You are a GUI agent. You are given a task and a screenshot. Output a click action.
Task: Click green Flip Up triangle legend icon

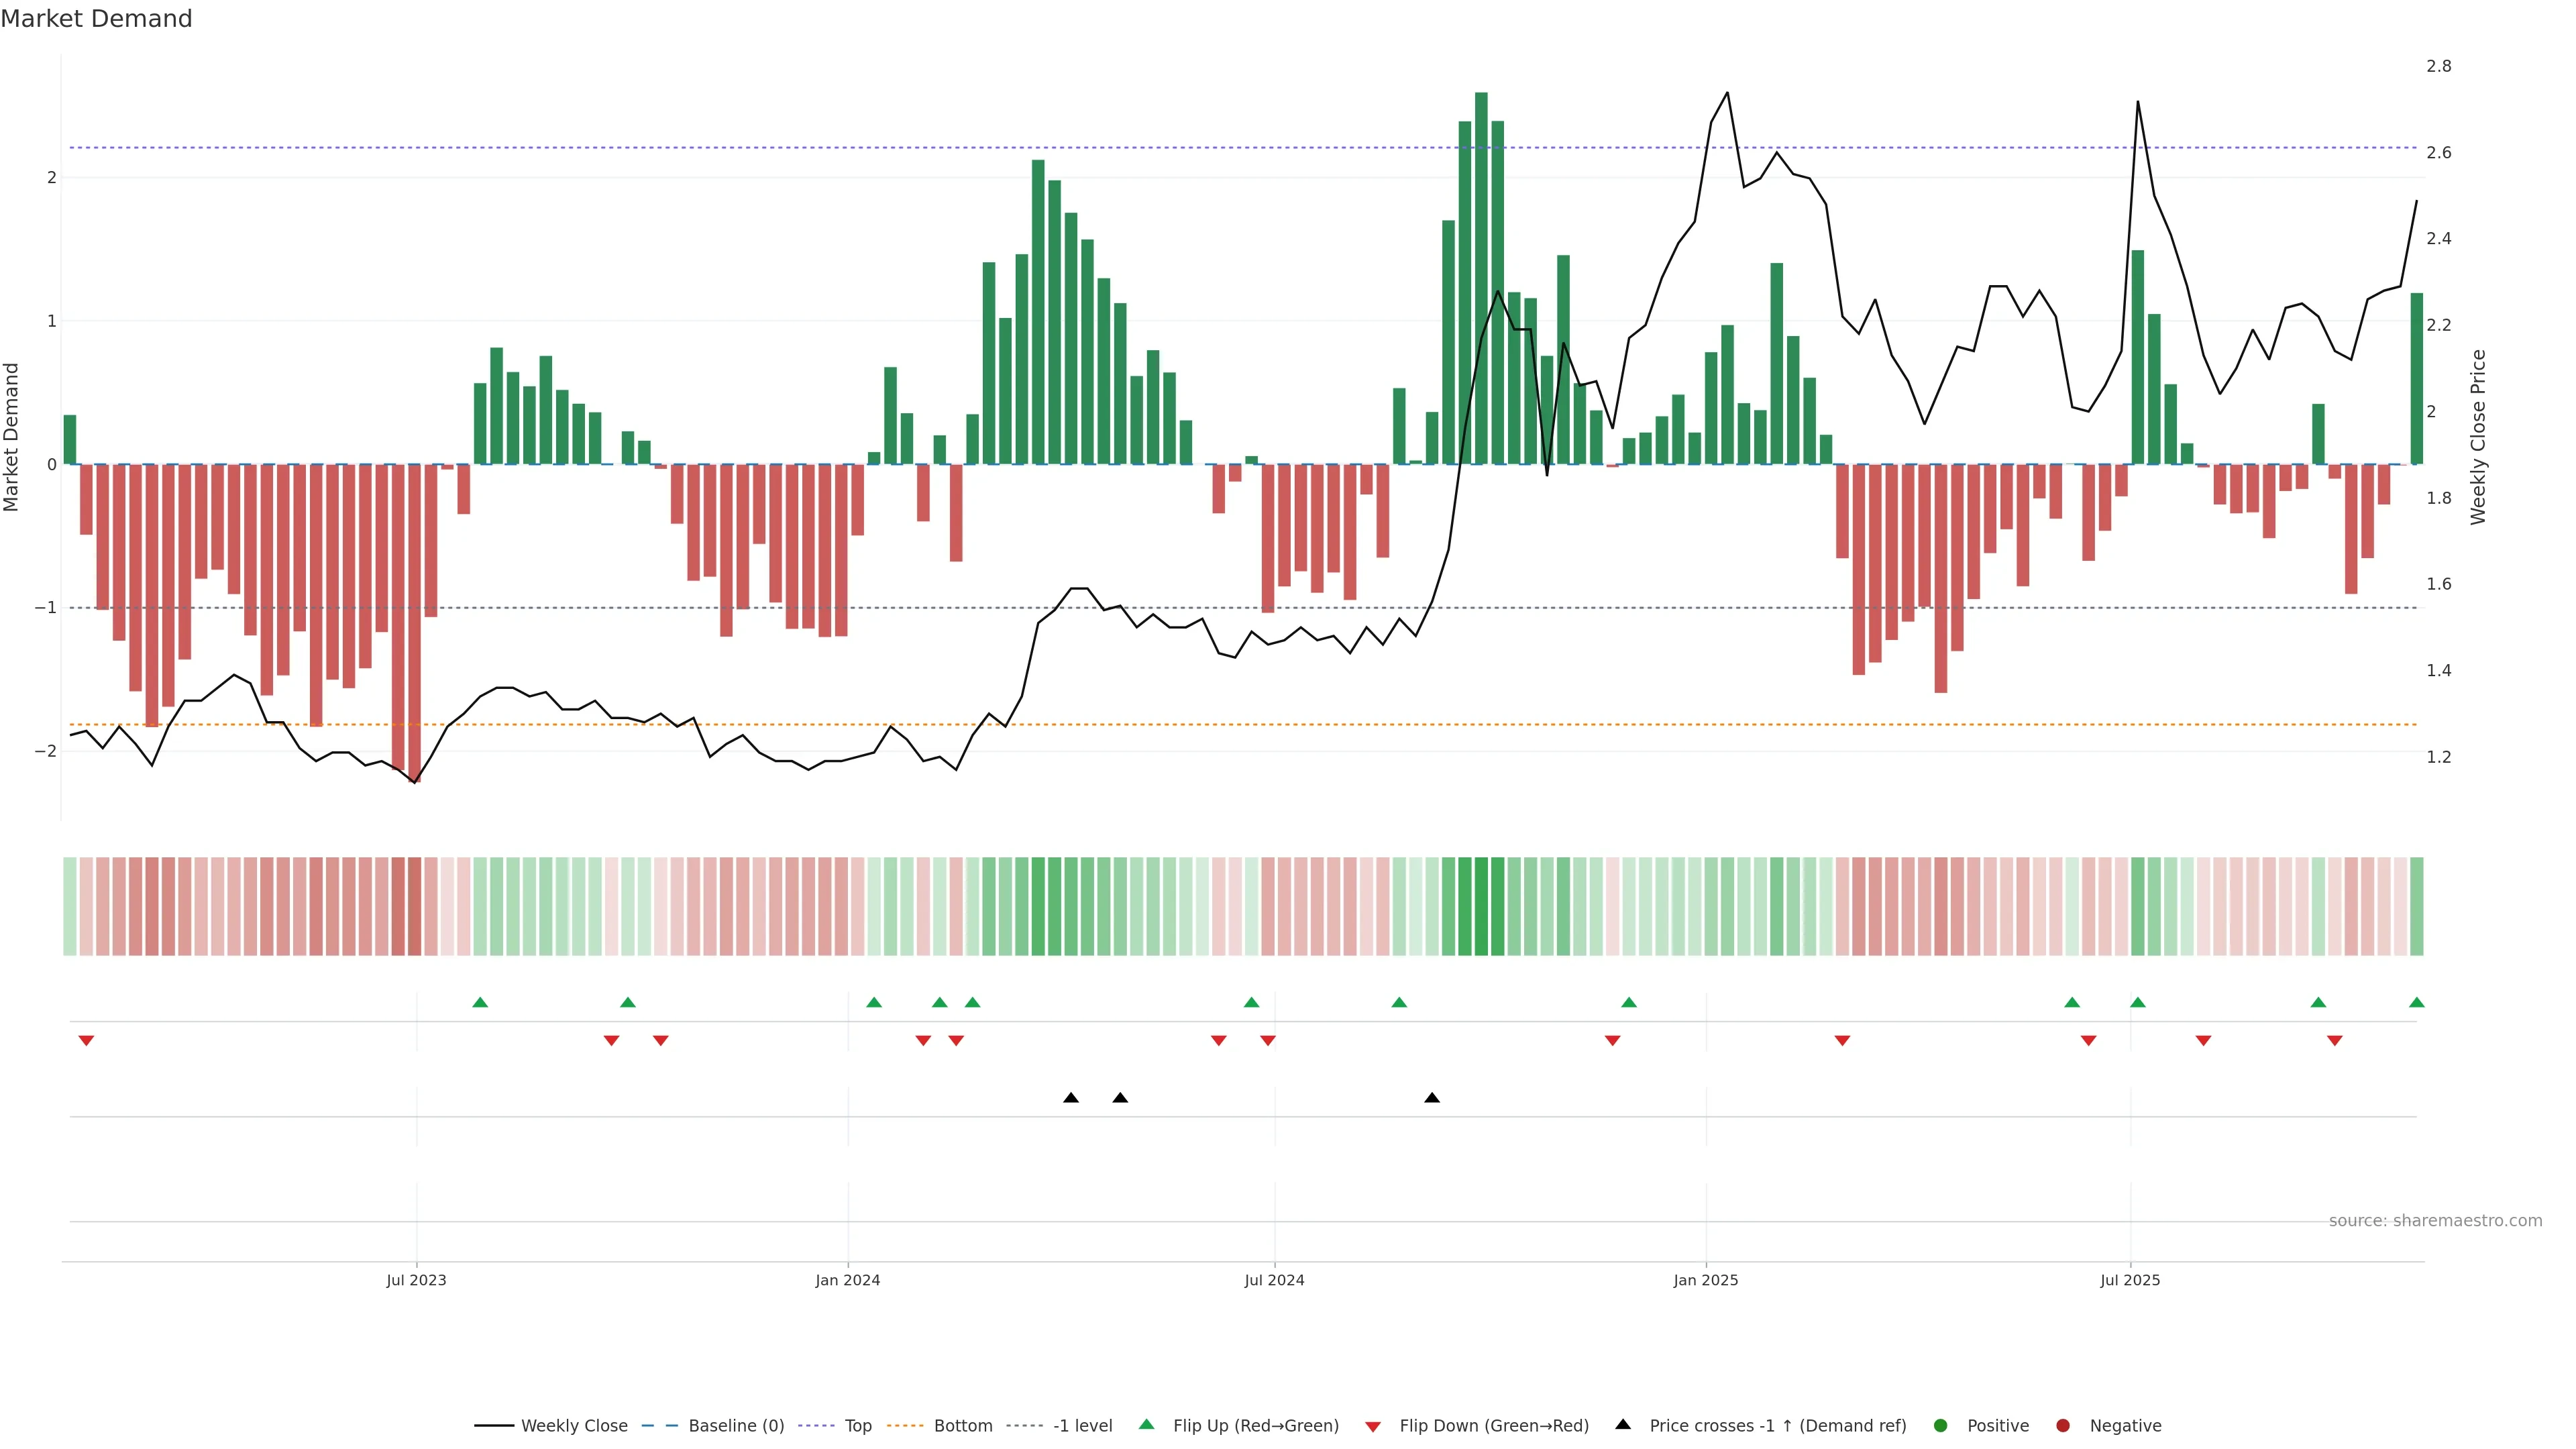tap(1146, 1425)
